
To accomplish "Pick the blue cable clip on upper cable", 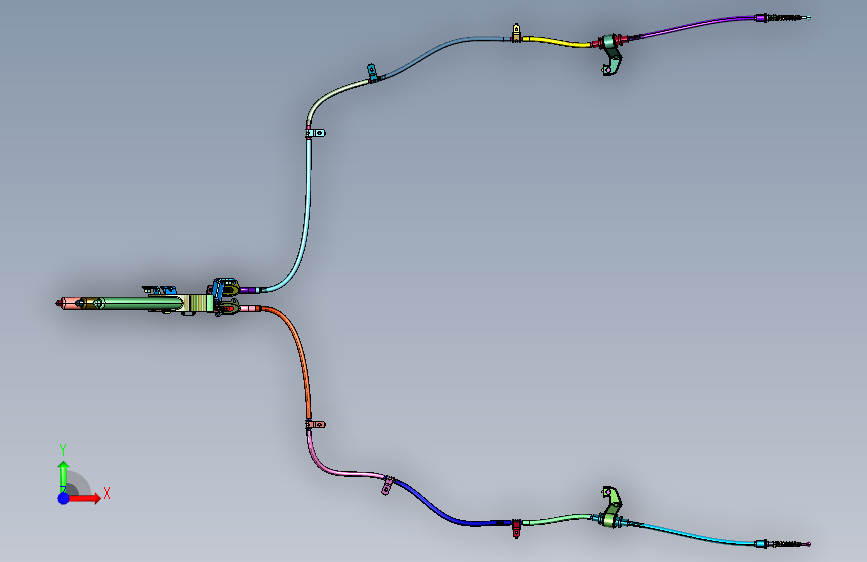I will click(372, 72).
